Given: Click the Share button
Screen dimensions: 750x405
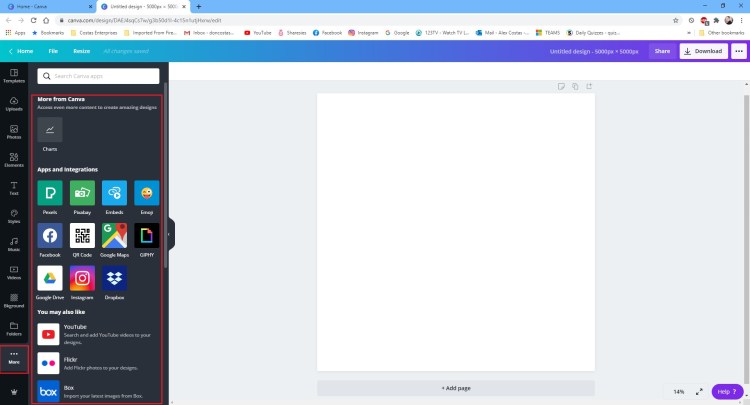Looking at the screenshot, I should (662, 51).
